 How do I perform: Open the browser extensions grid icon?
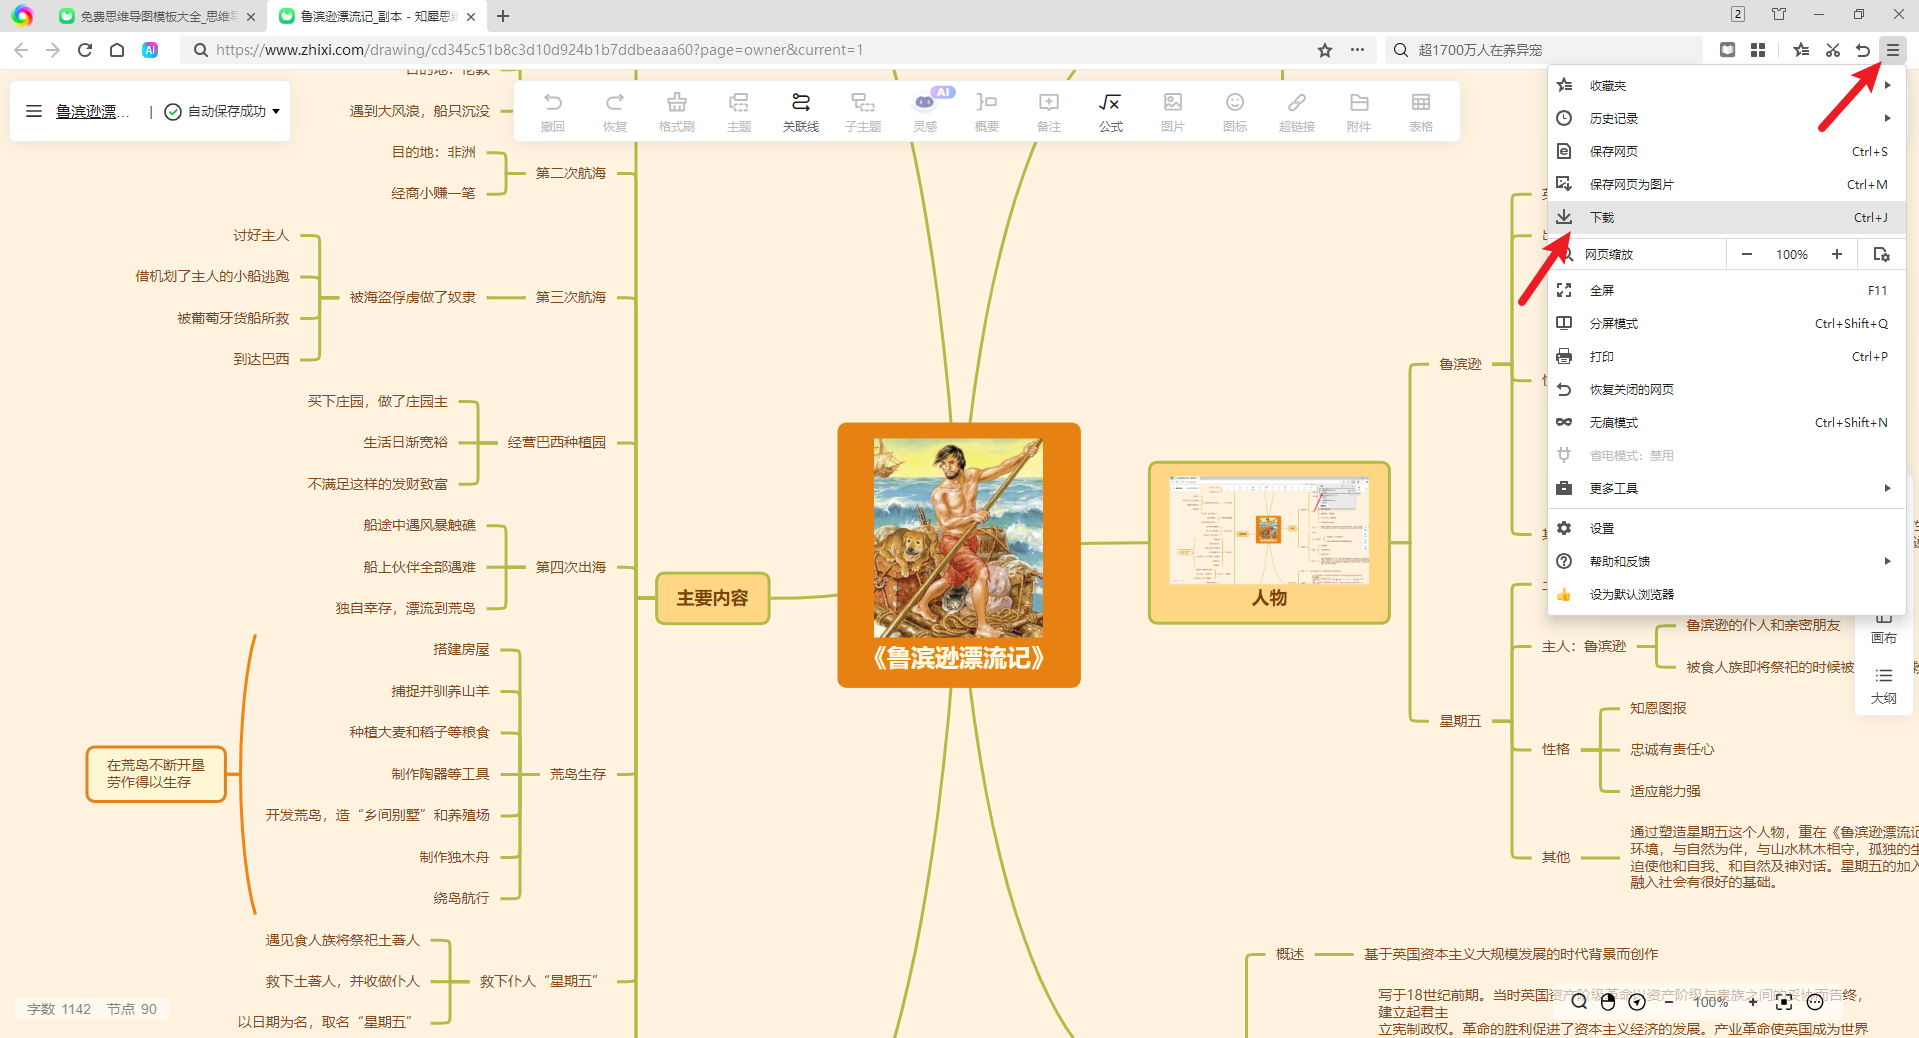[x=1758, y=50]
